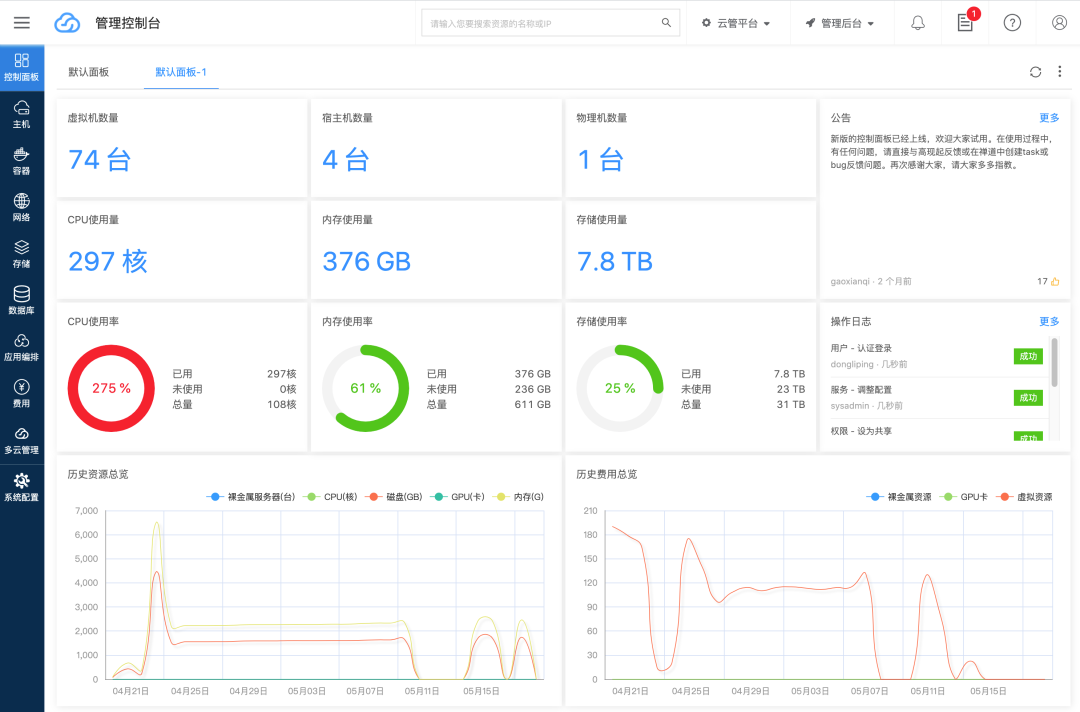1080x712 pixels.
Task: Open the 网络 network section
Action: pyautogui.click(x=21, y=207)
